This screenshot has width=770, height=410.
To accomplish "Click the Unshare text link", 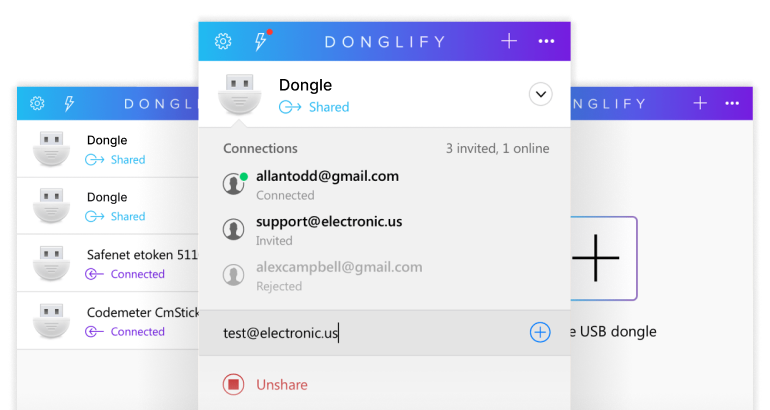I will coord(282,384).
